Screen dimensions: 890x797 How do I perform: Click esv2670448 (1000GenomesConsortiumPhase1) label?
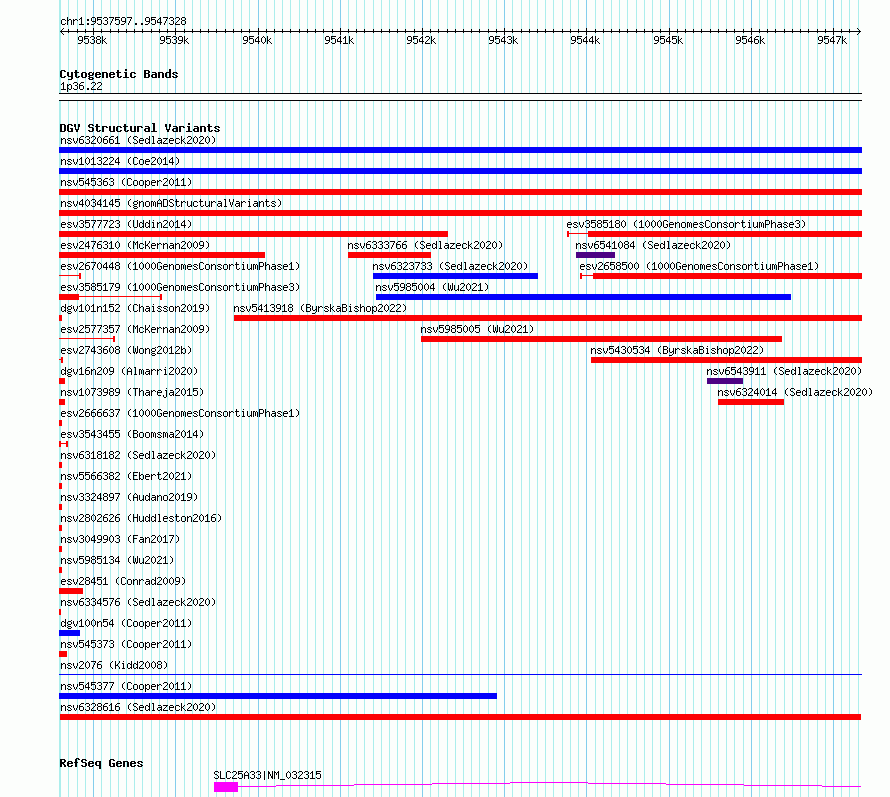coord(180,266)
